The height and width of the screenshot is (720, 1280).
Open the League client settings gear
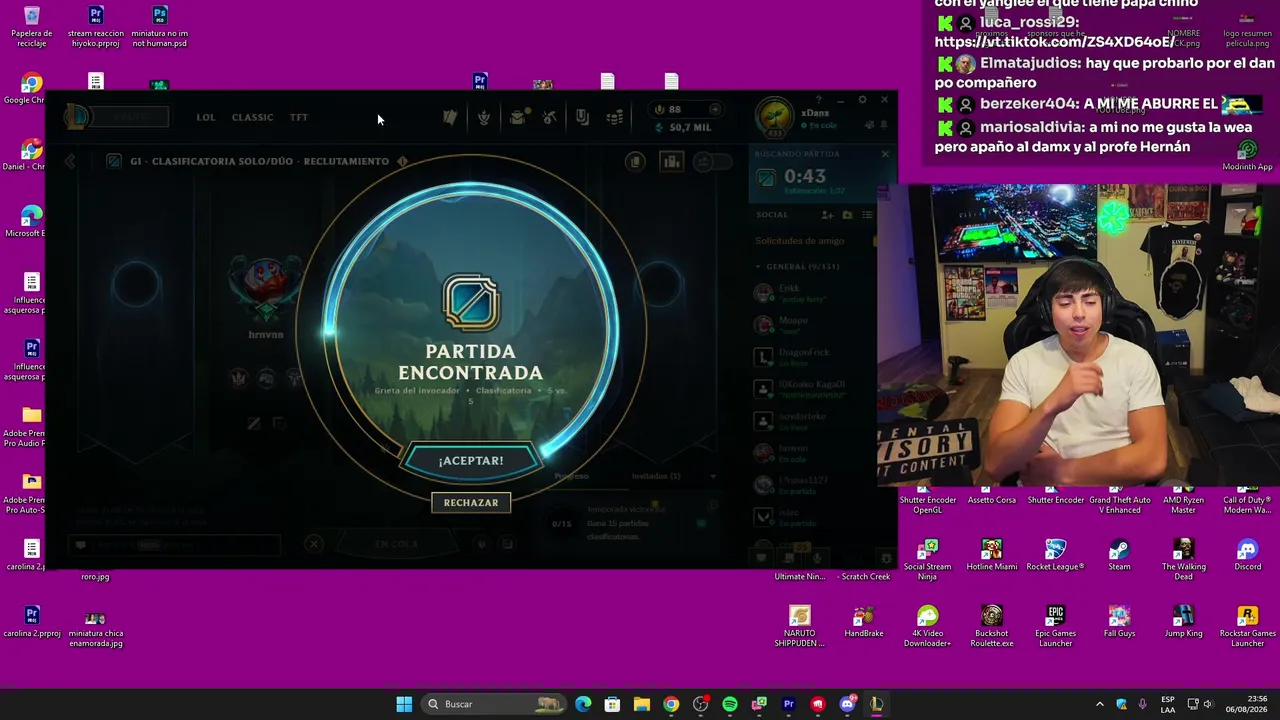[x=862, y=100]
